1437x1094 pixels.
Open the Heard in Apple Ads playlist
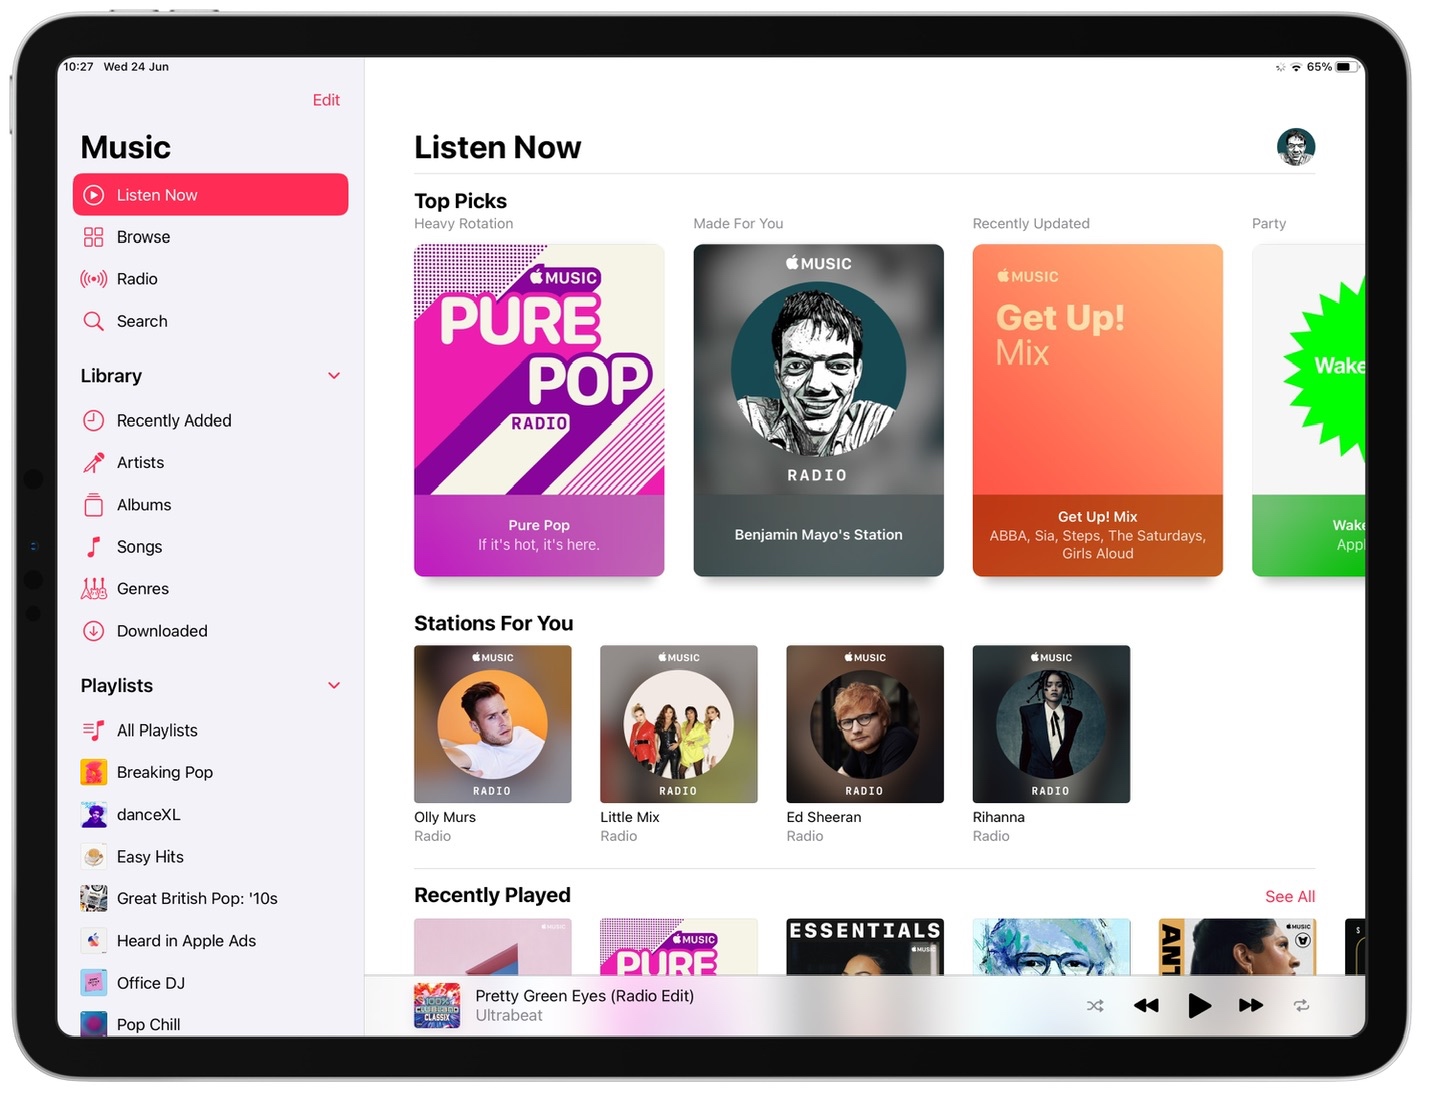[x=186, y=940]
